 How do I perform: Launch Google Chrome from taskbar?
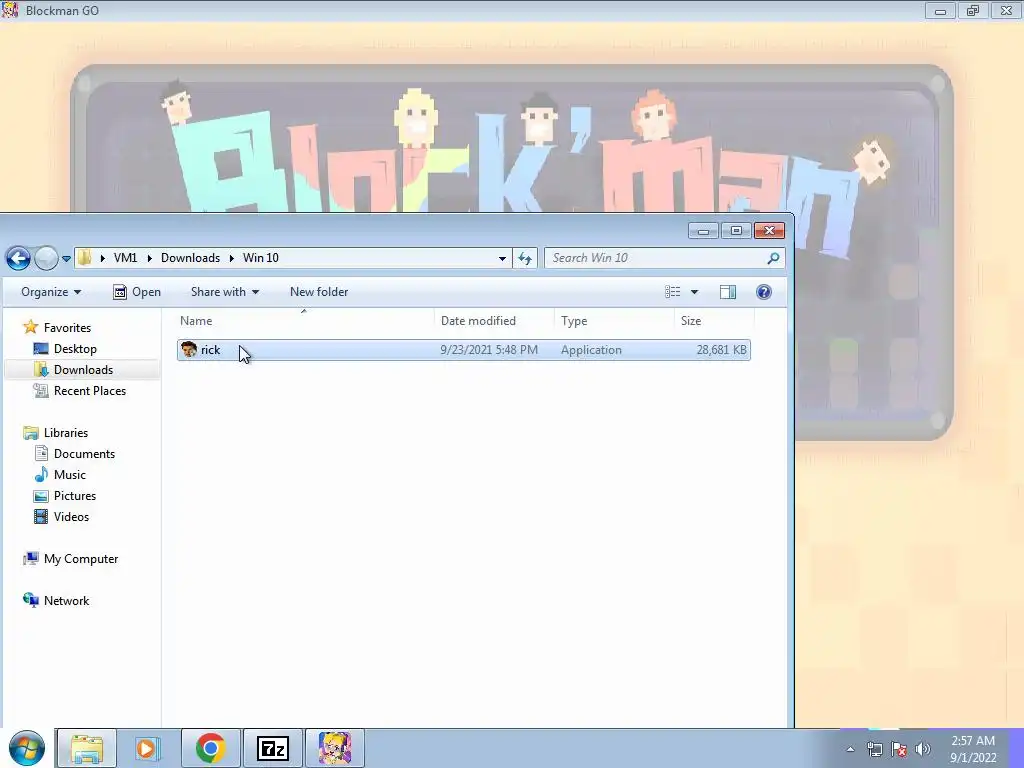click(x=210, y=748)
